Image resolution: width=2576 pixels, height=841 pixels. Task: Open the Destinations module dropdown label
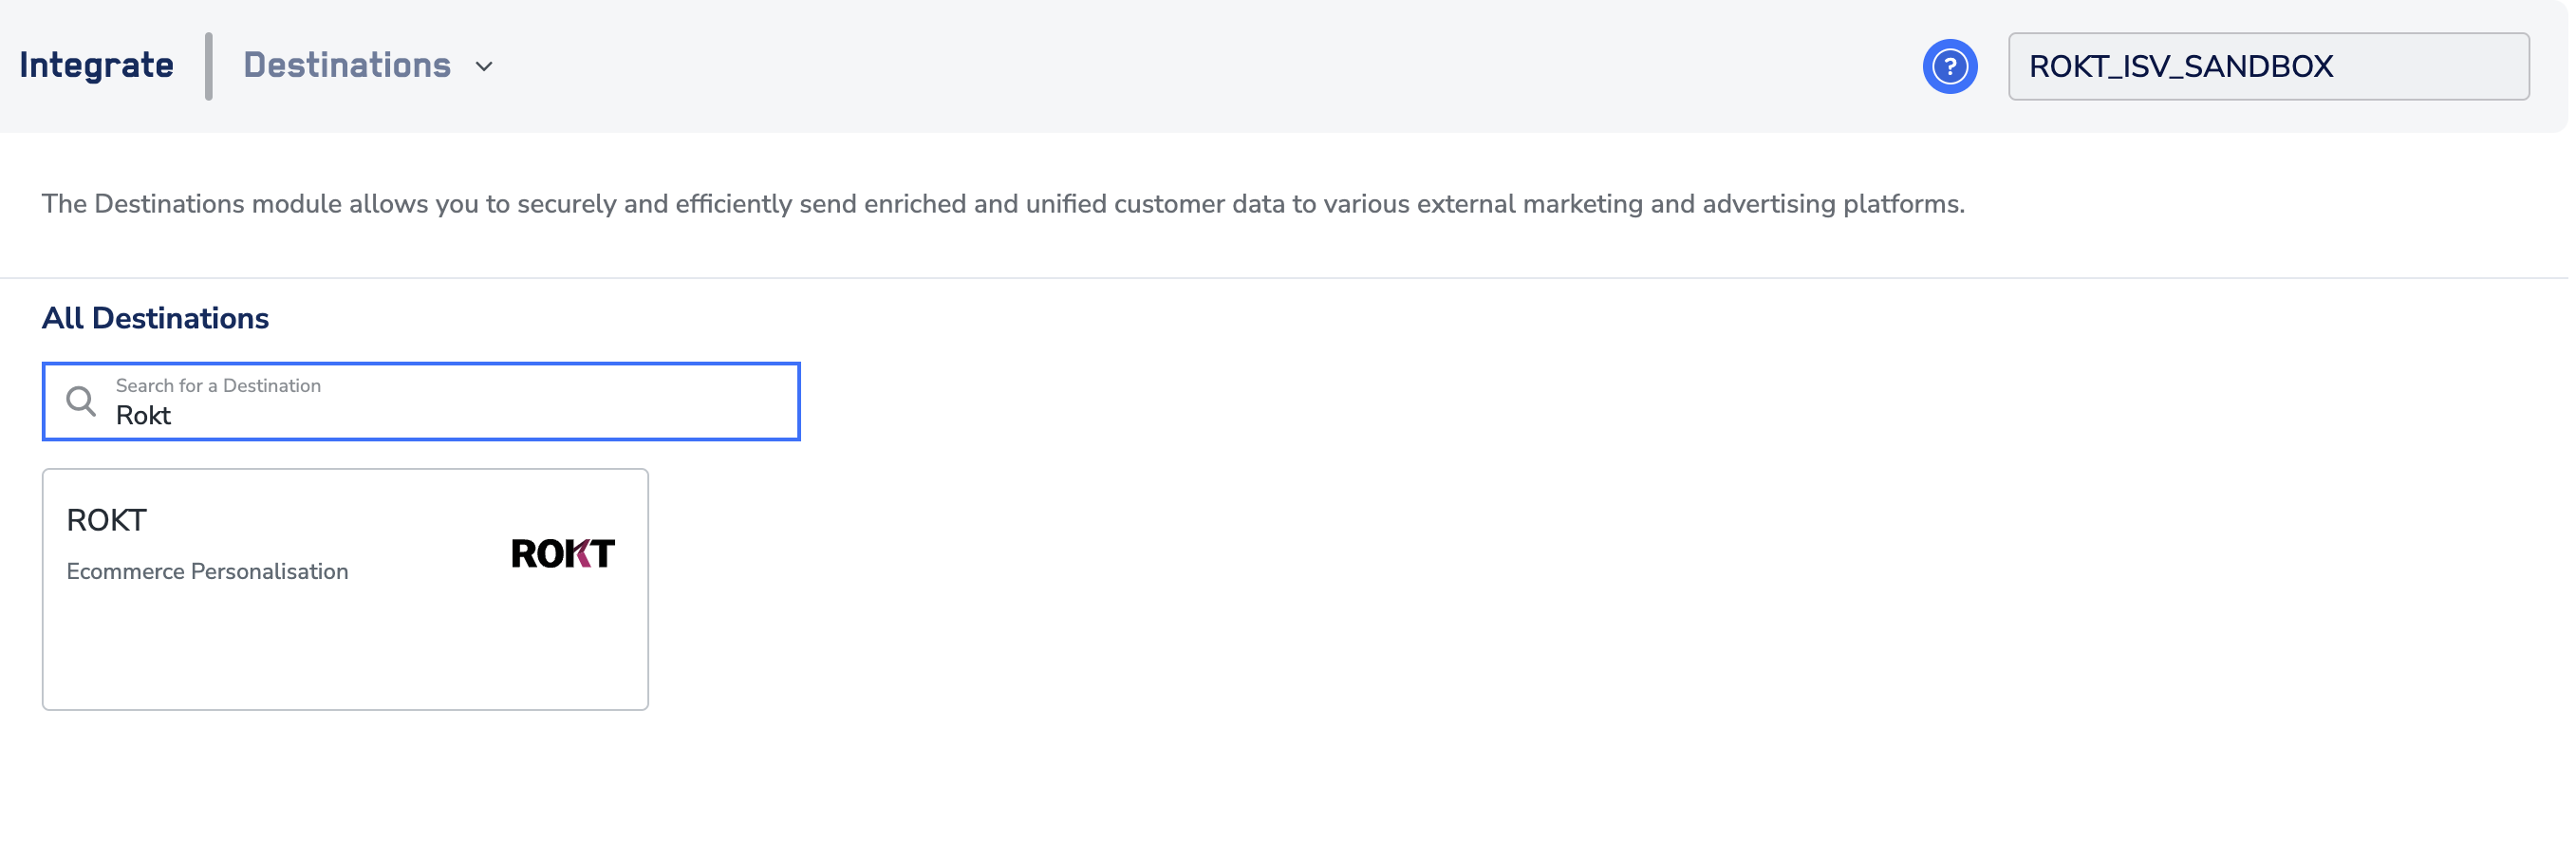point(347,66)
